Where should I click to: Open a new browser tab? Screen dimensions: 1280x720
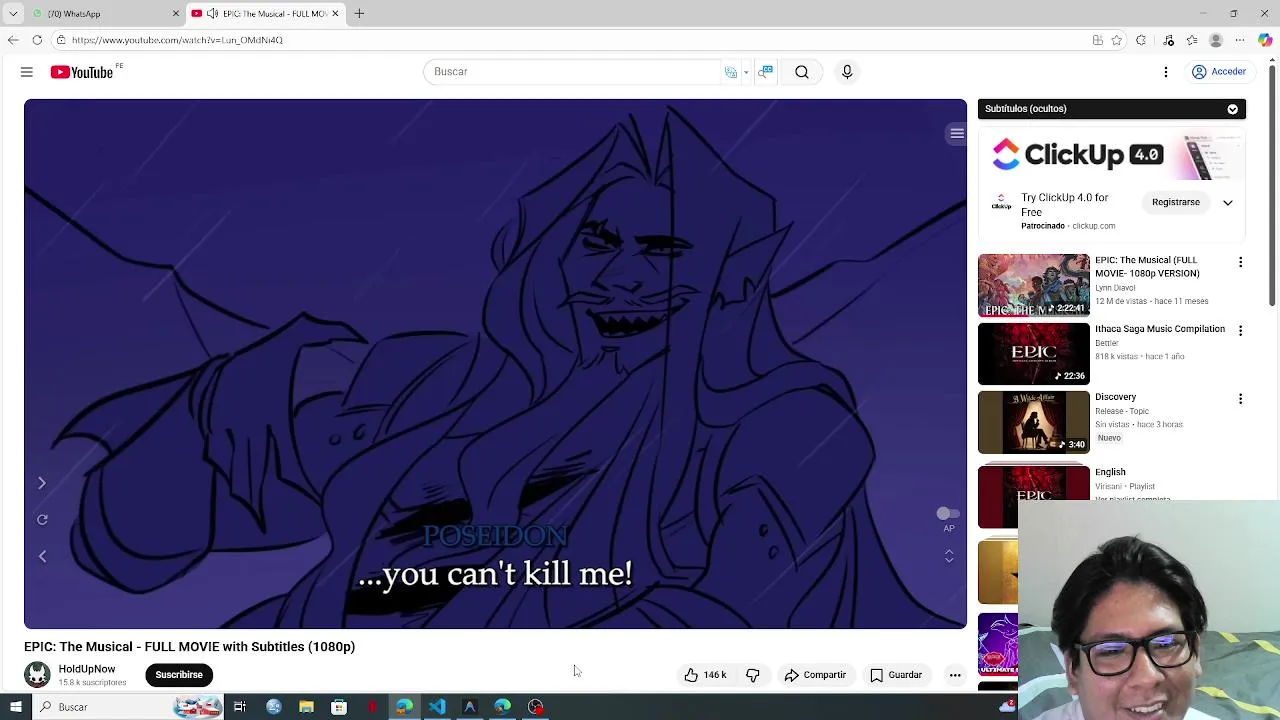(x=359, y=14)
